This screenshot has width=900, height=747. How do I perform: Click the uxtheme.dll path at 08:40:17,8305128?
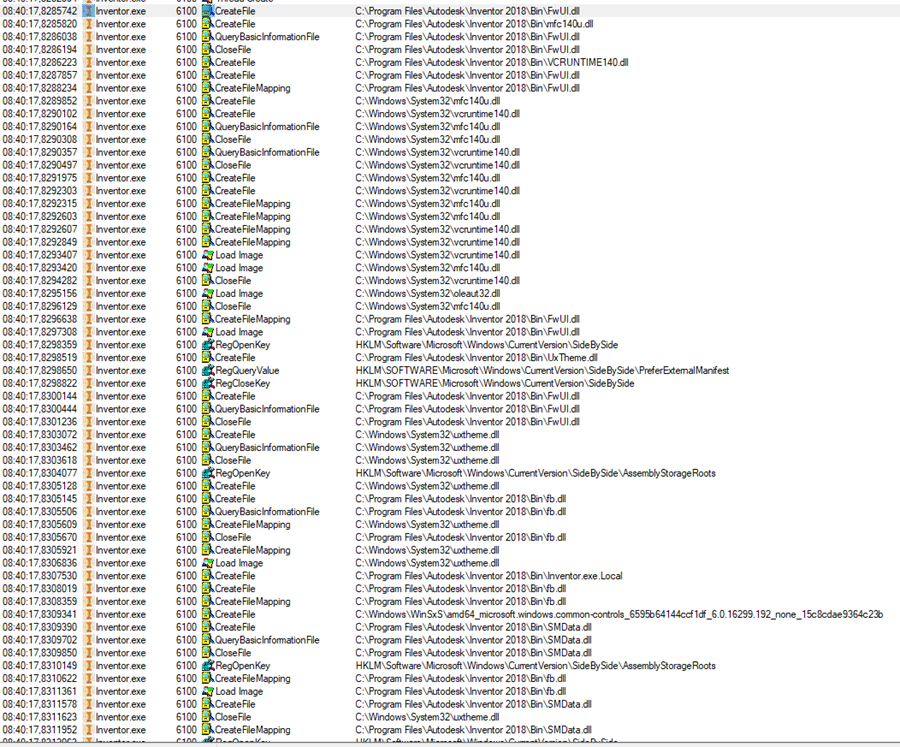point(427,486)
